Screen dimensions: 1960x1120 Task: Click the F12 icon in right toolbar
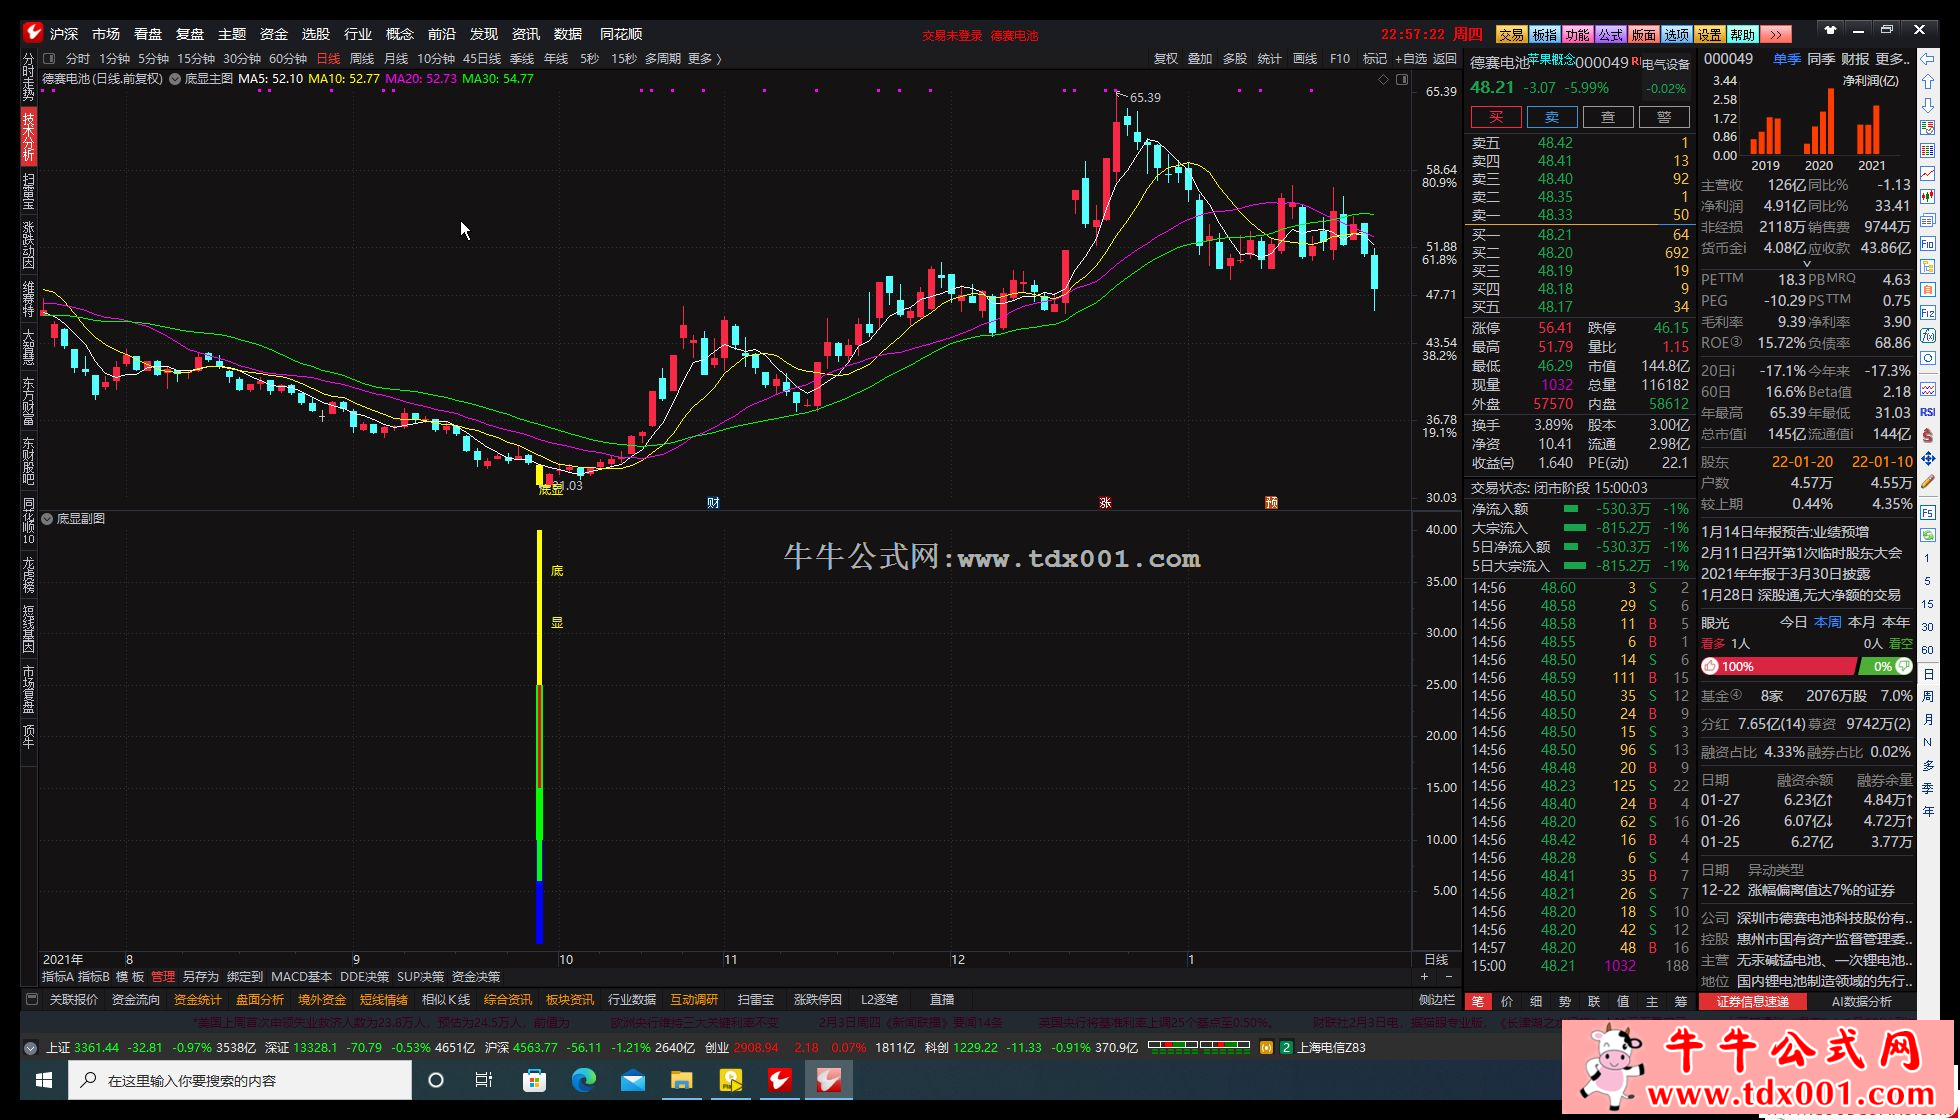point(1927,313)
